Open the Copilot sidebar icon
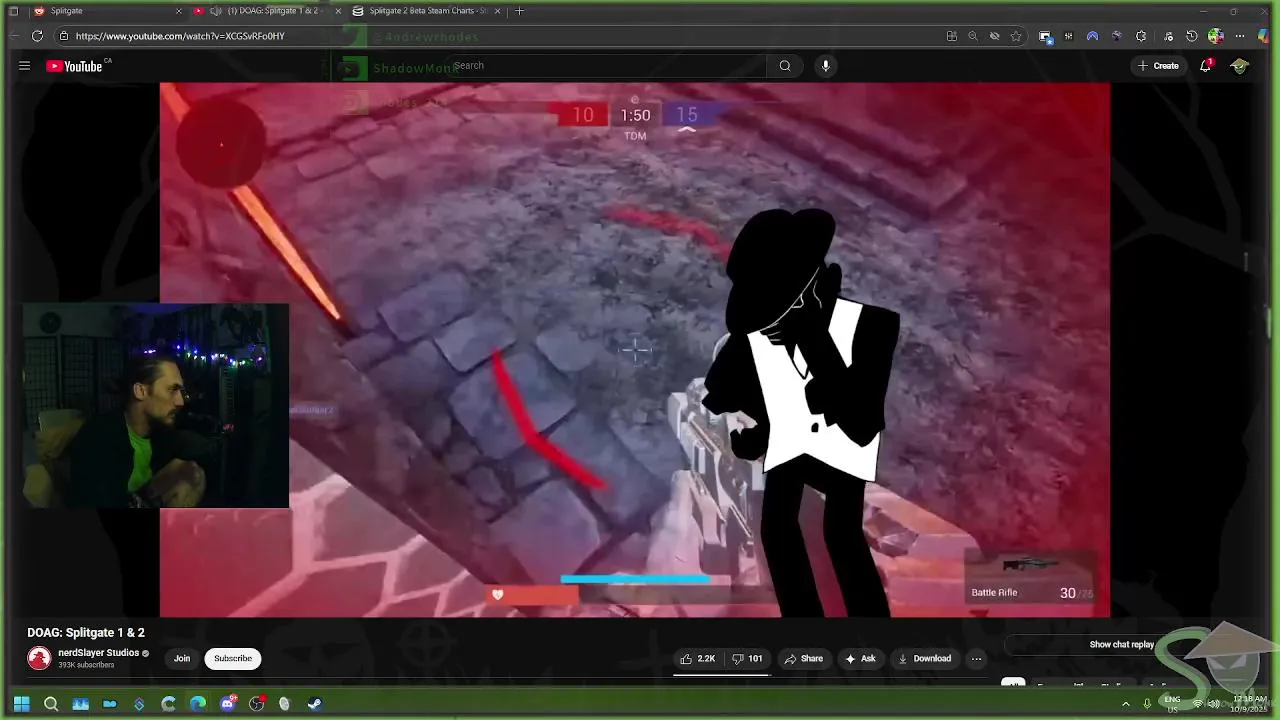 1264,36
